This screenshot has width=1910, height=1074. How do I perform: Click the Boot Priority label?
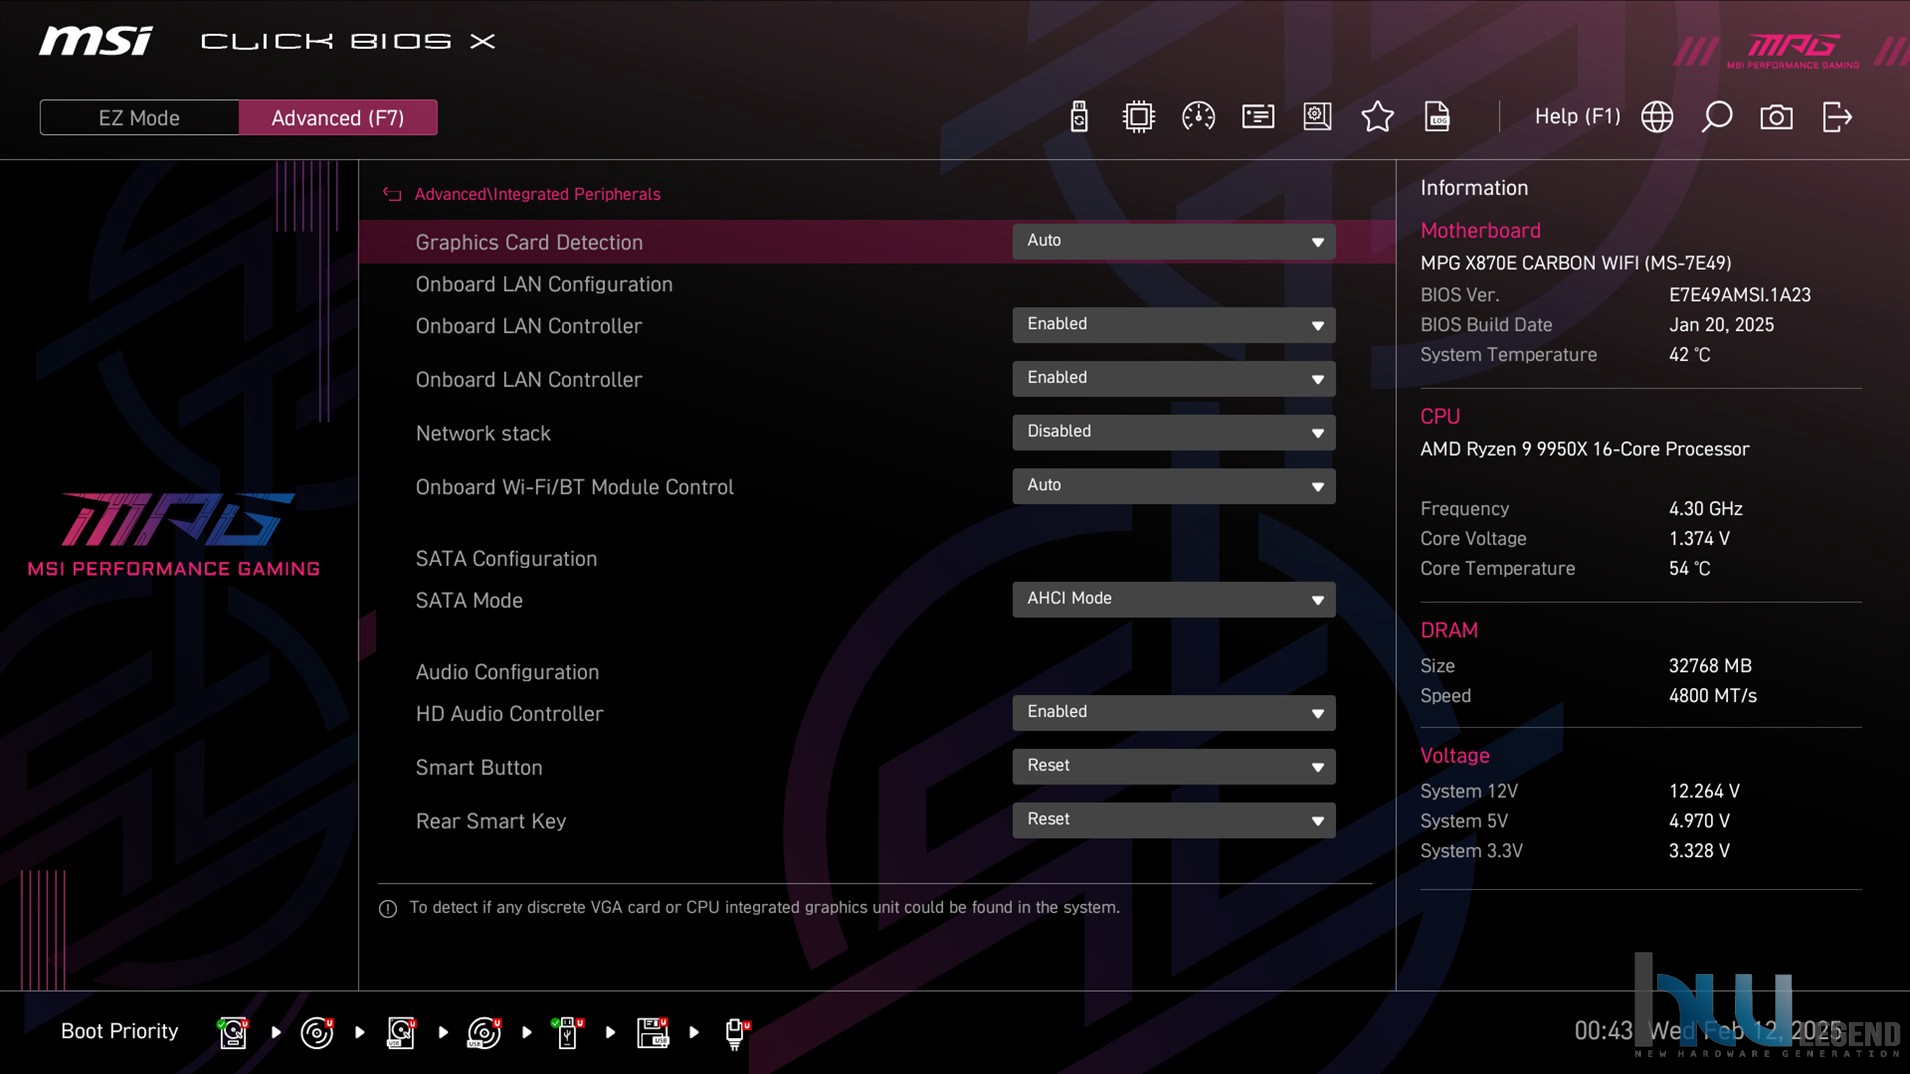pyautogui.click(x=119, y=1031)
